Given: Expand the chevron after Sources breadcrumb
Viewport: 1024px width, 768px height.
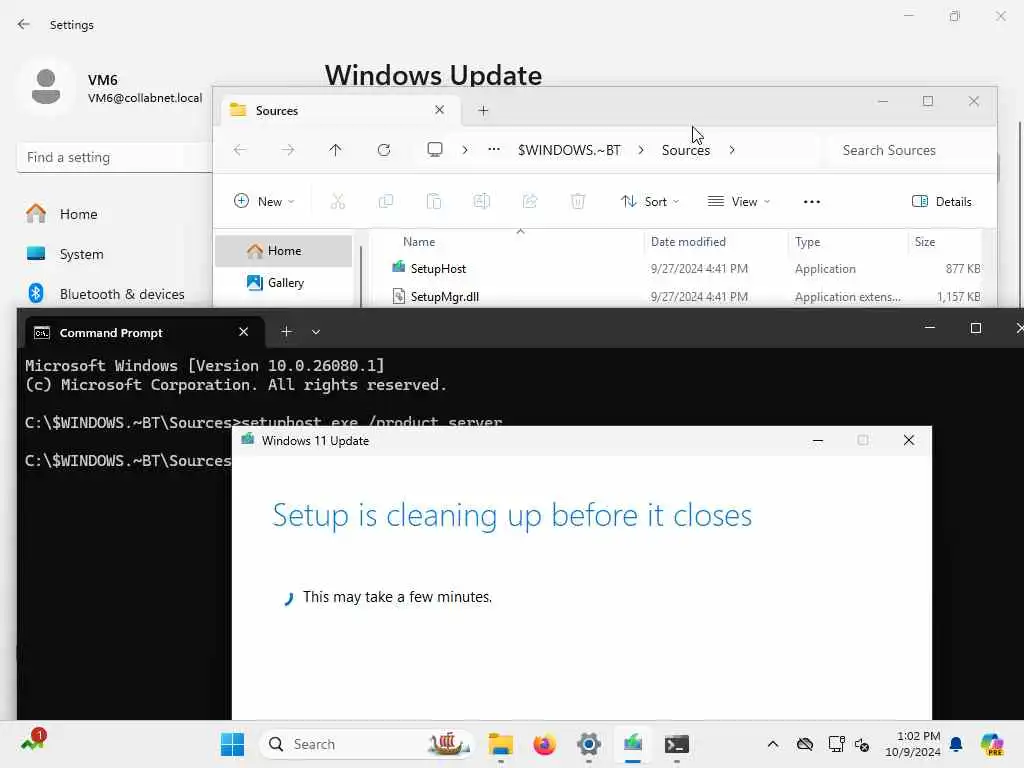Looking at the screenshot, I should pyautogui.click(x=732, y=150).
